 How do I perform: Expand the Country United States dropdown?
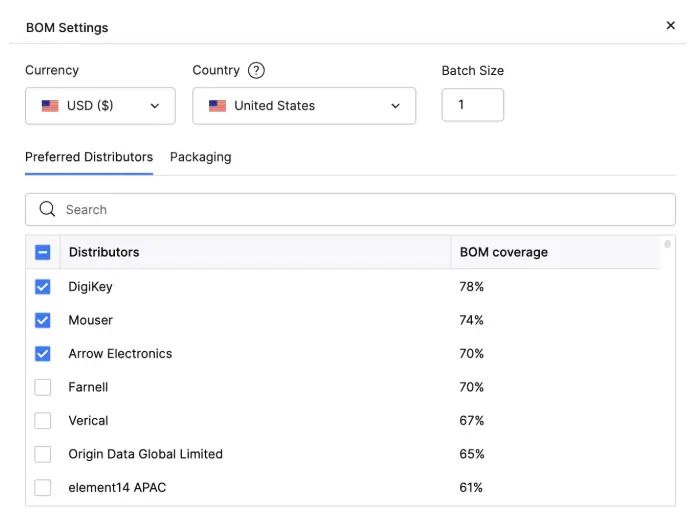(x=304, y=106)
